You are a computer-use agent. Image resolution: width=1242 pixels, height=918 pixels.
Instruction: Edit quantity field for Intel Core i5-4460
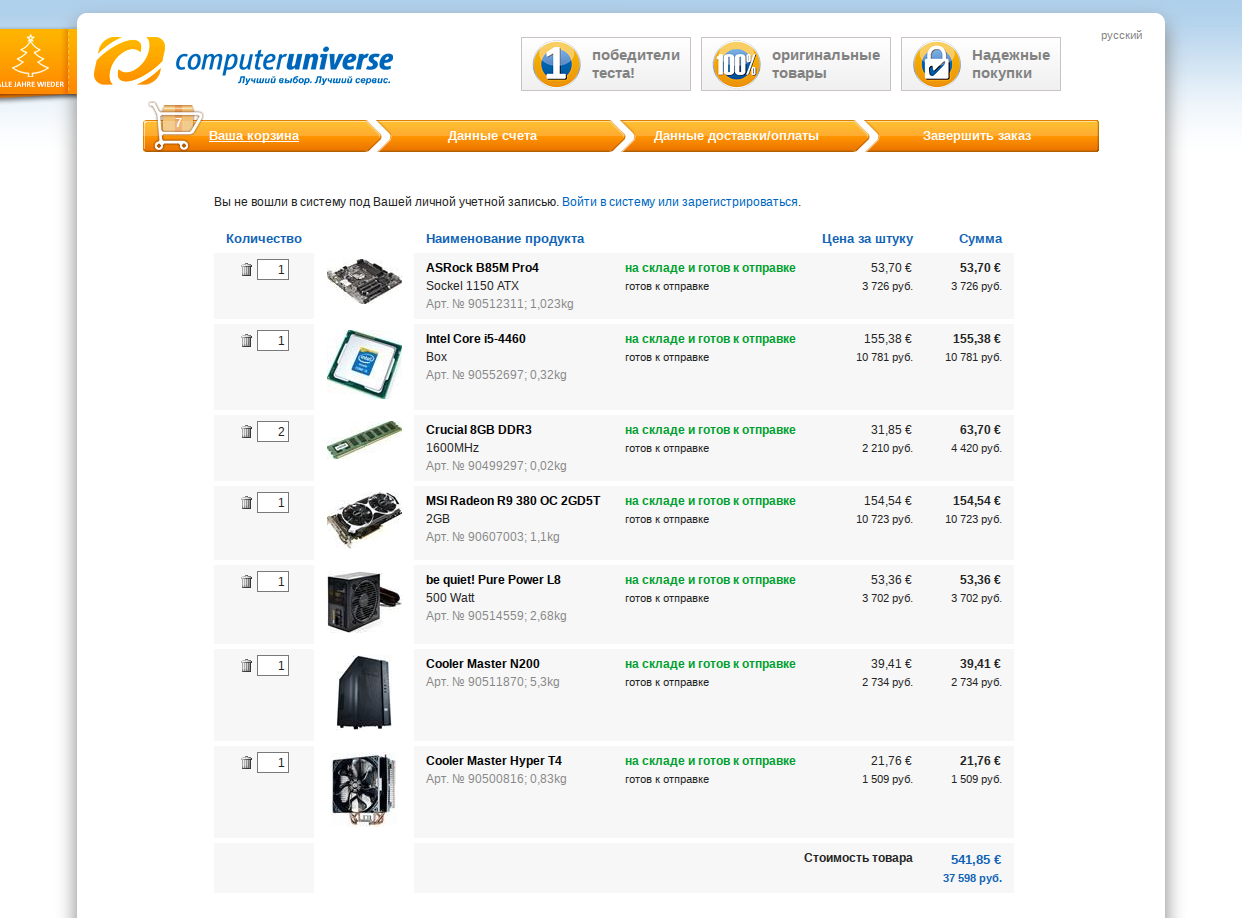coord(273,341)
